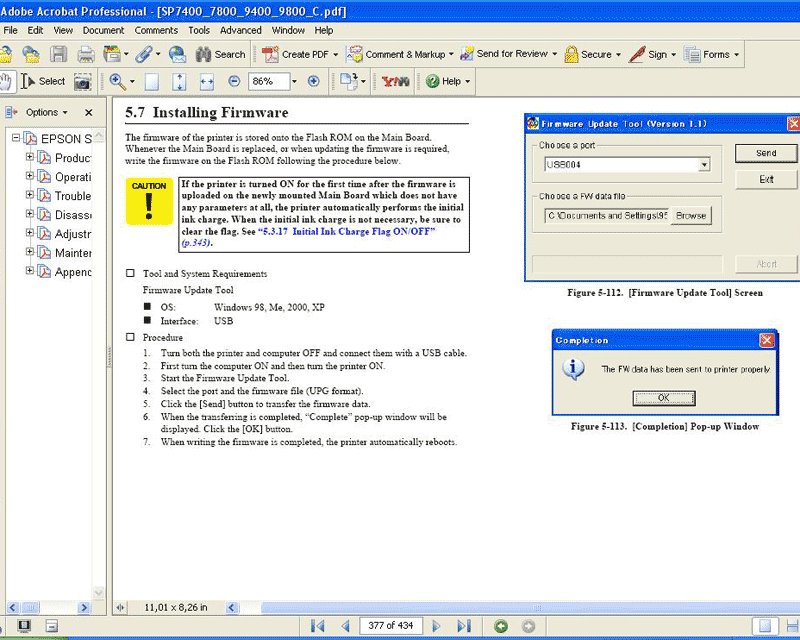Image resolution: width=800 pixels, height=640 pixels.
Task: Pick the Zoom In magnifier tool
Action: (x=117, y=82)
